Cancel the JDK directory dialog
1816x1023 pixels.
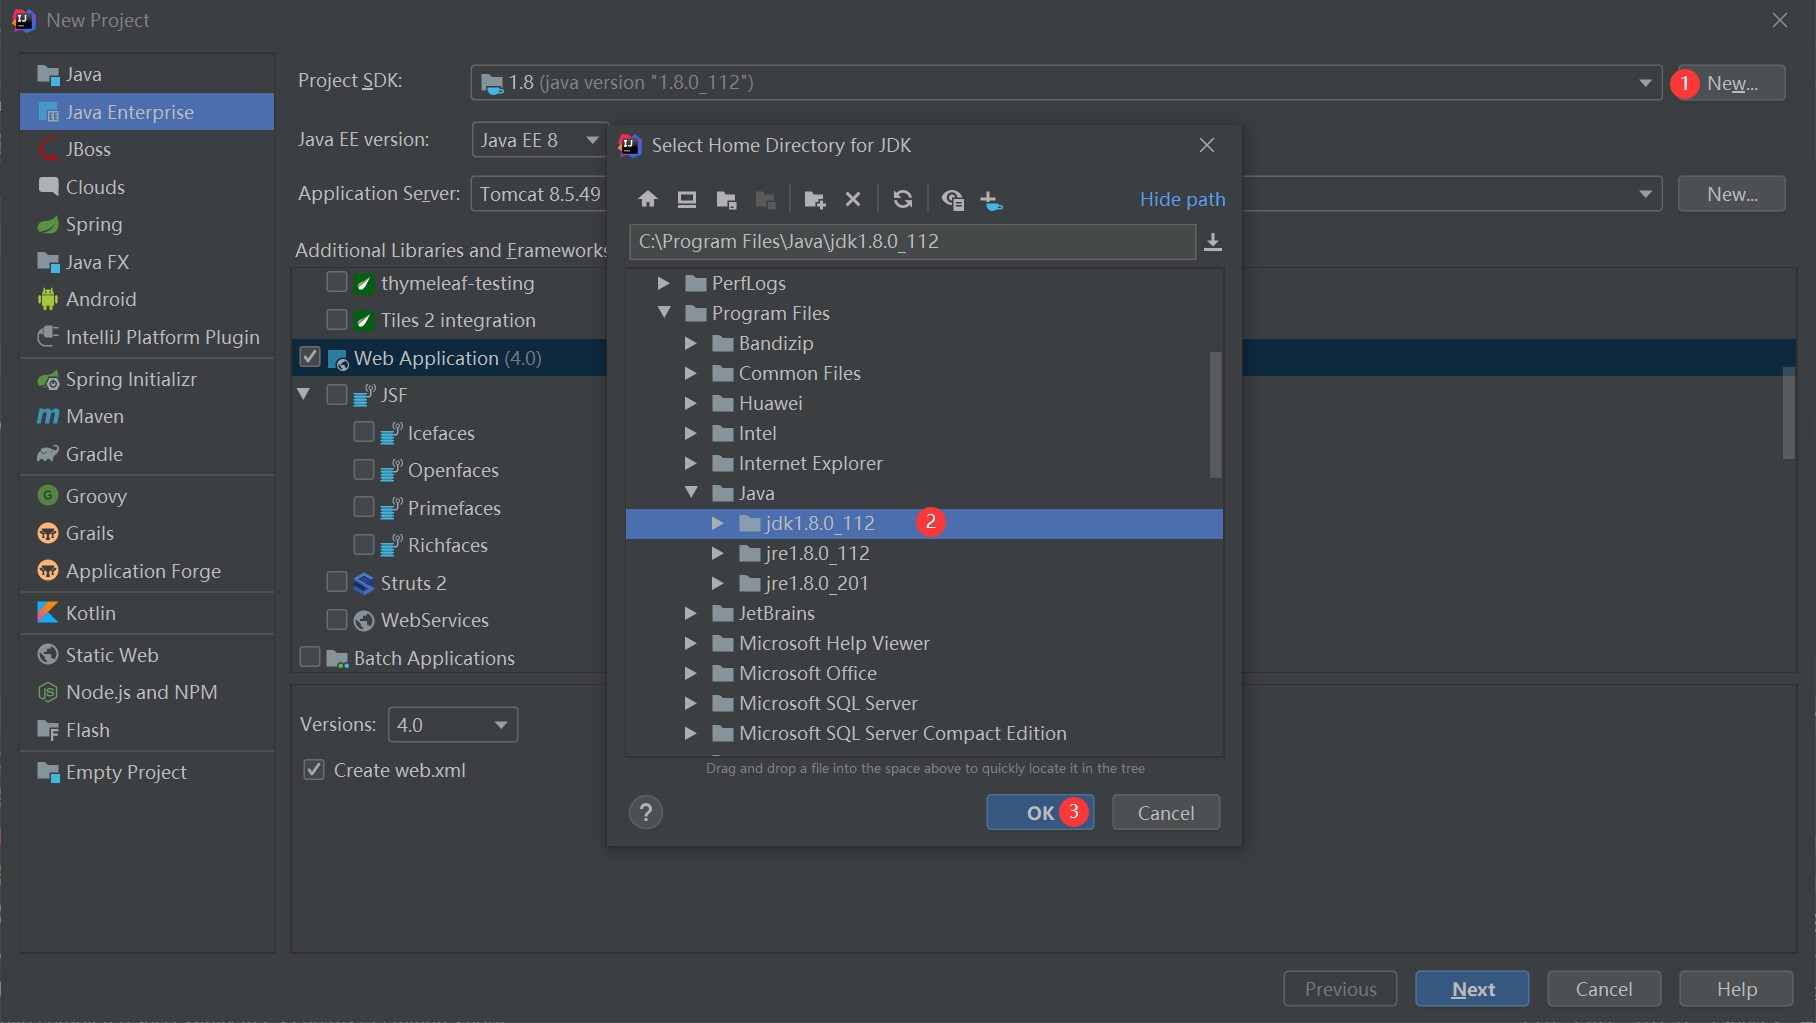click(1166, 812)
